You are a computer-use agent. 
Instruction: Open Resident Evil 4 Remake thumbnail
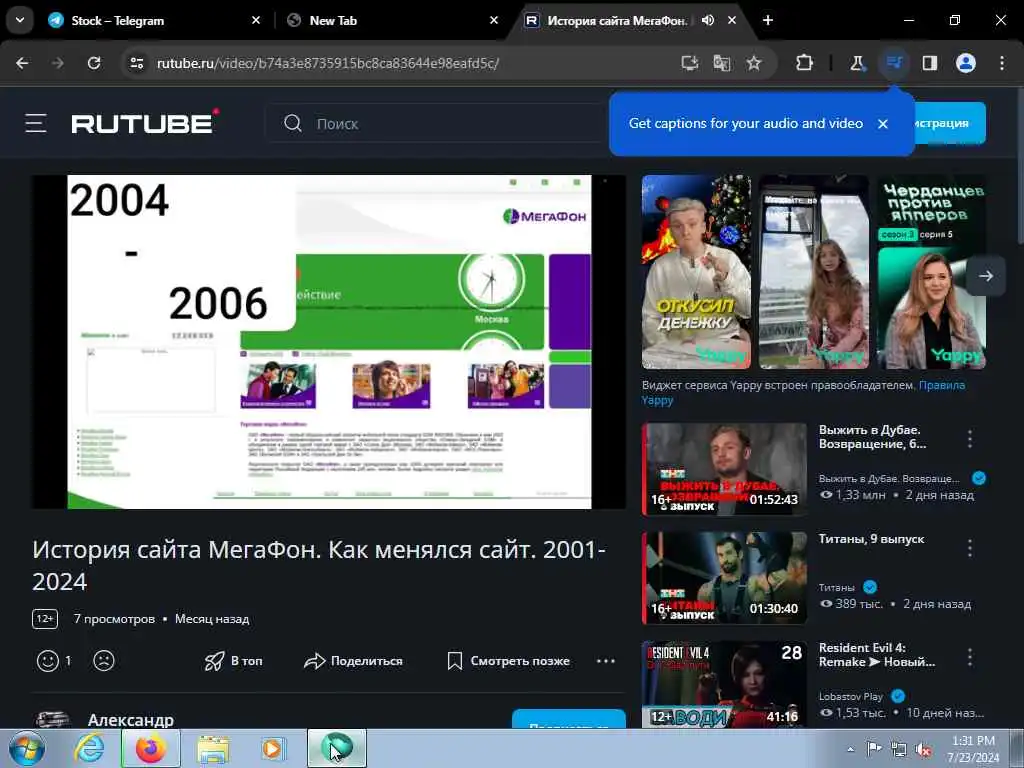tap(724, 684)
